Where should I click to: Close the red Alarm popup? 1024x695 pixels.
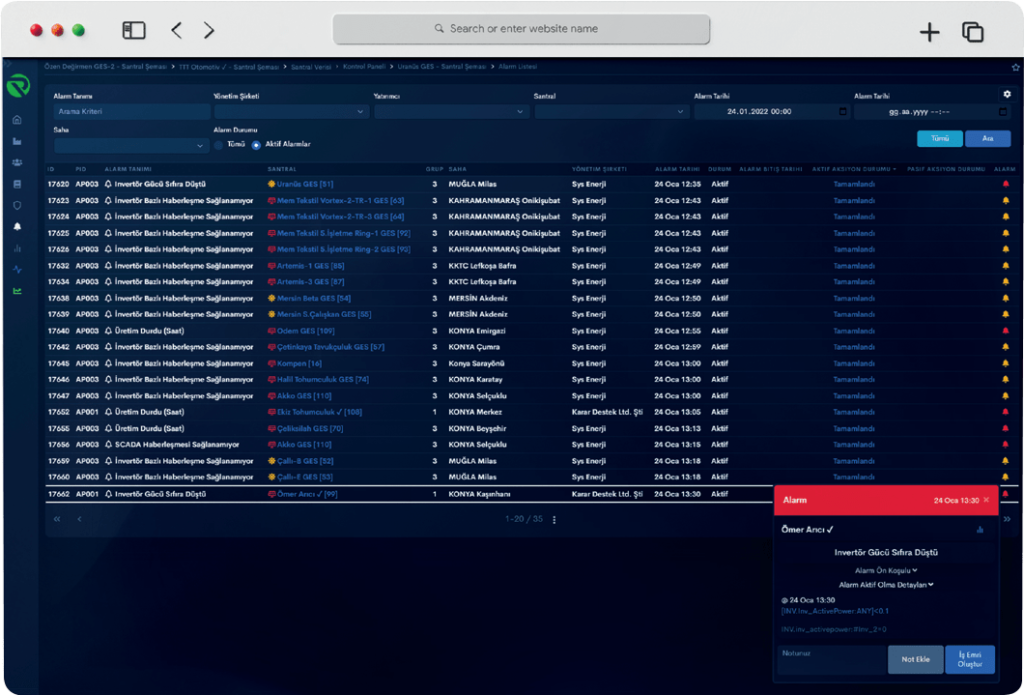986,500
